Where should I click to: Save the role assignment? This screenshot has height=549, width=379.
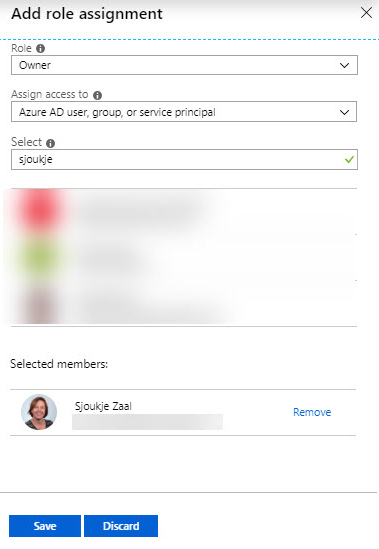(45, 526)
